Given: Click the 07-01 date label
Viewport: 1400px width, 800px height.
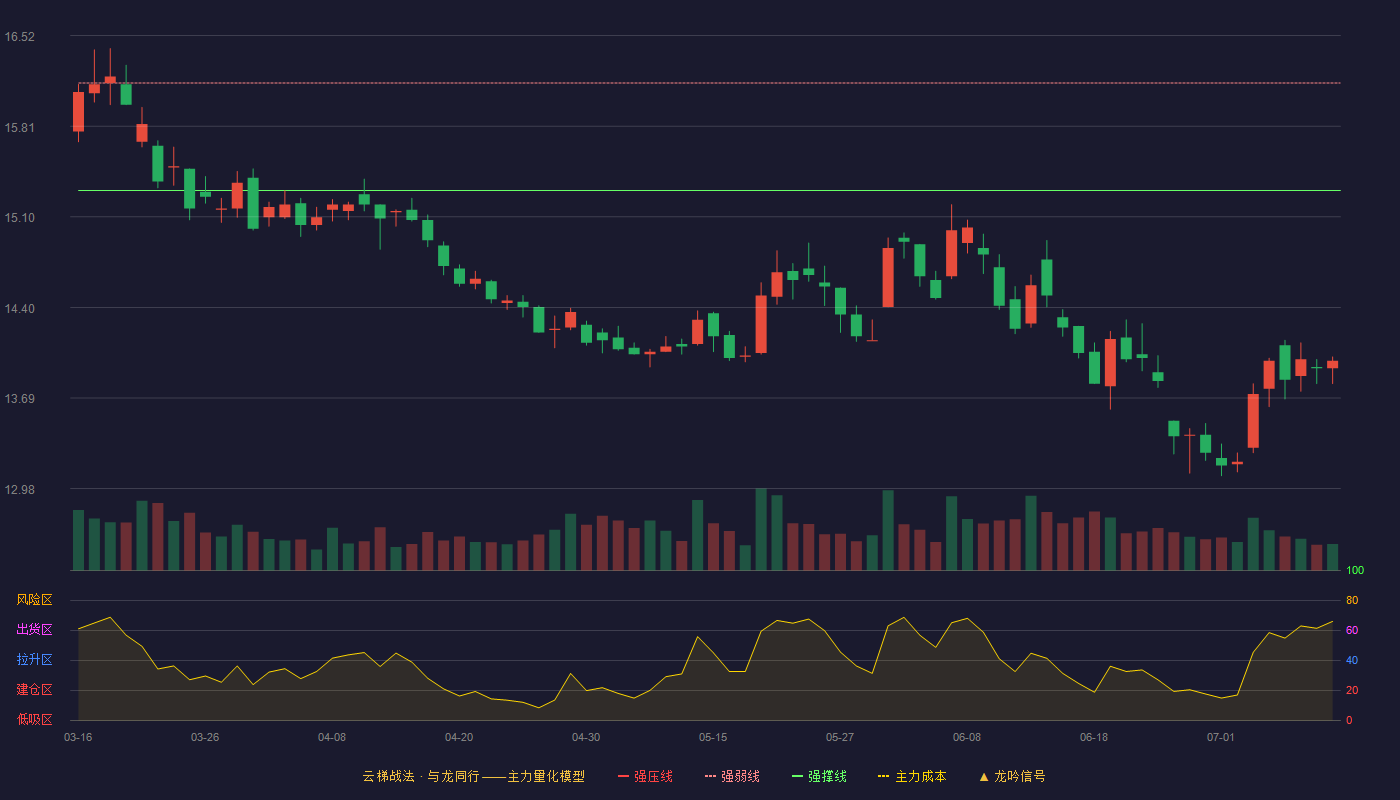Looking at the screenshot, I should coord(1221,737).
